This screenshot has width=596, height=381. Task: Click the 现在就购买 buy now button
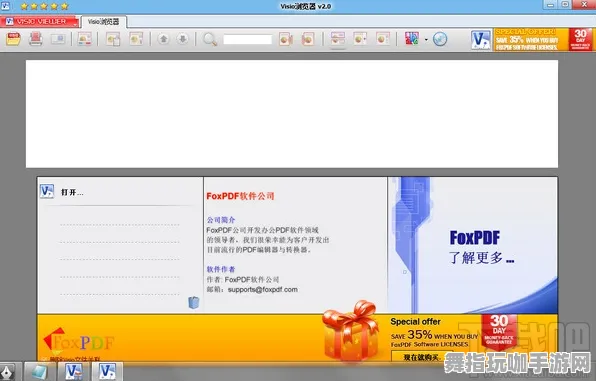tap(422, 357)
